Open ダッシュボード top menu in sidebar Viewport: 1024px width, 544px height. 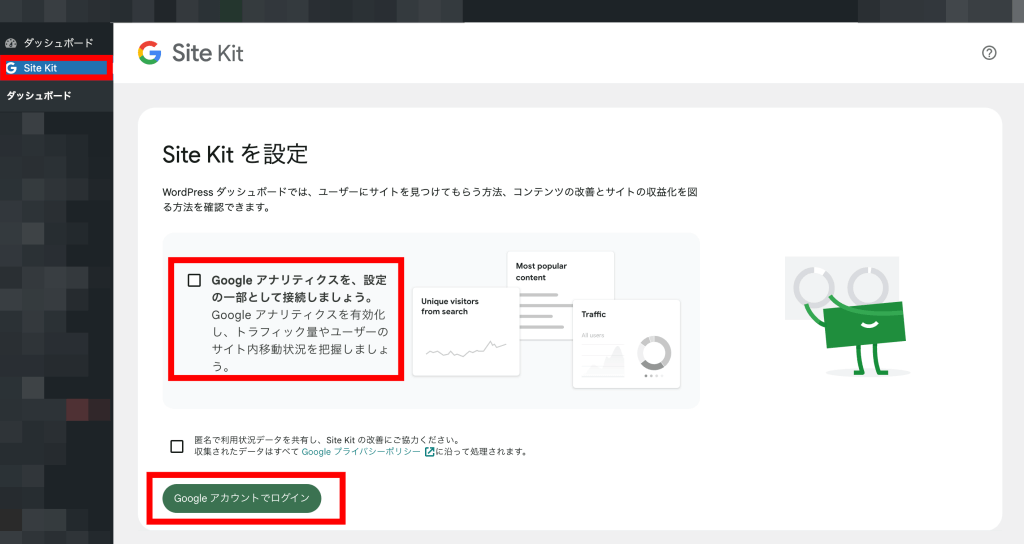tap(56, 43)
